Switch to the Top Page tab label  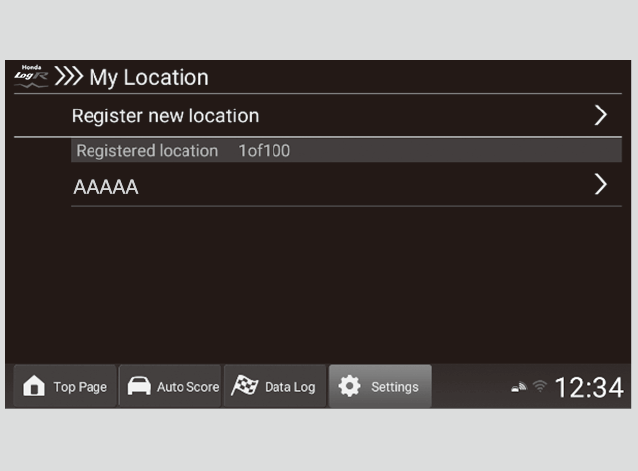pyautogui.click(x=80, y=387)
